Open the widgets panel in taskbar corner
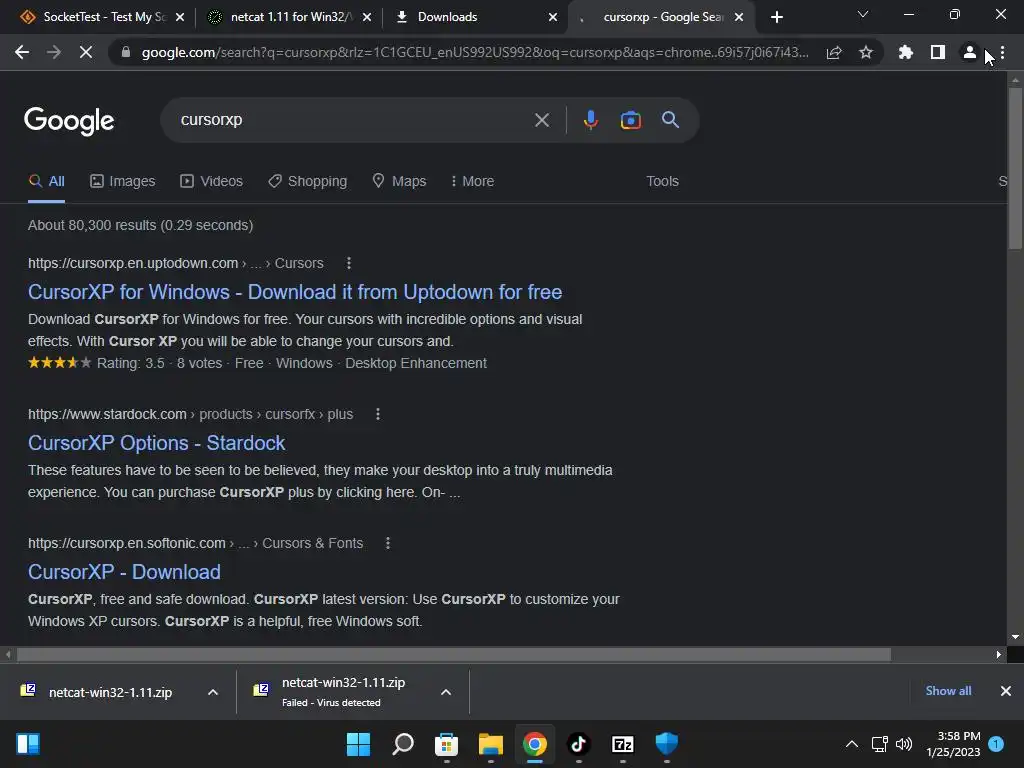This screenshot has height=768, width=1024. point(28,744)
